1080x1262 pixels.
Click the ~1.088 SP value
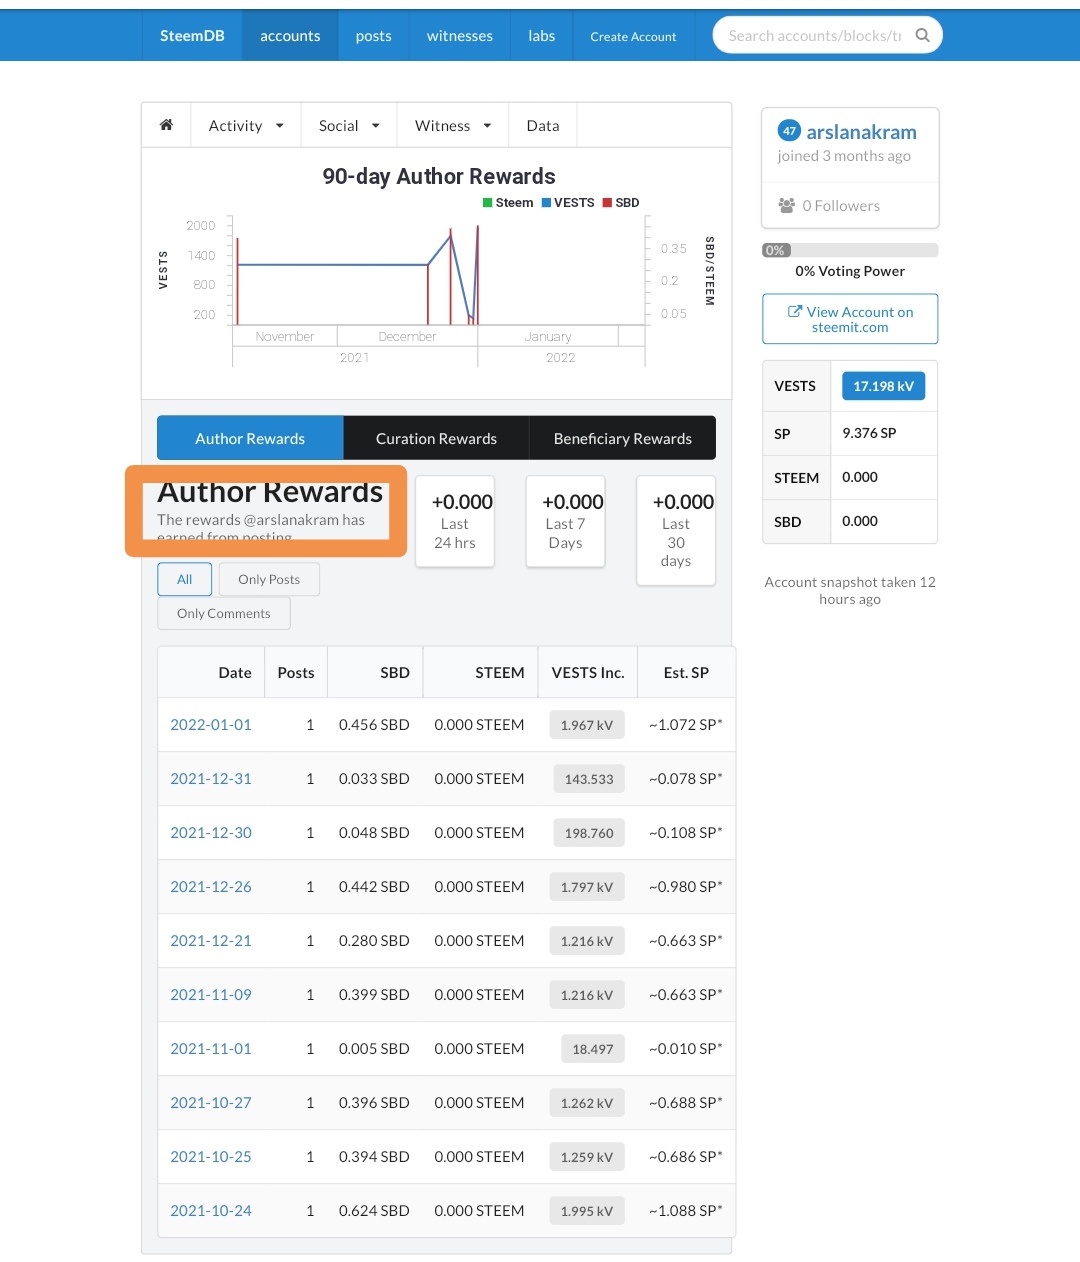coord(685,1210)
